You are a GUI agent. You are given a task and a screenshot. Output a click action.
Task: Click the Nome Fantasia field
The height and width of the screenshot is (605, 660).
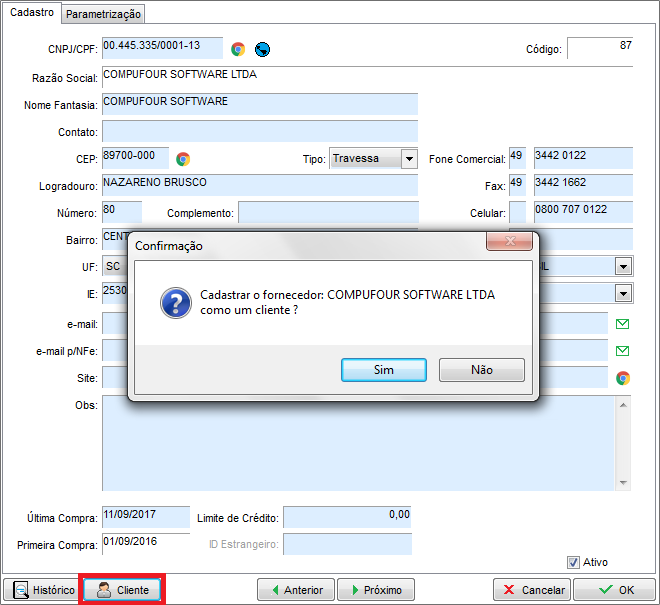(x=260, y=104)
